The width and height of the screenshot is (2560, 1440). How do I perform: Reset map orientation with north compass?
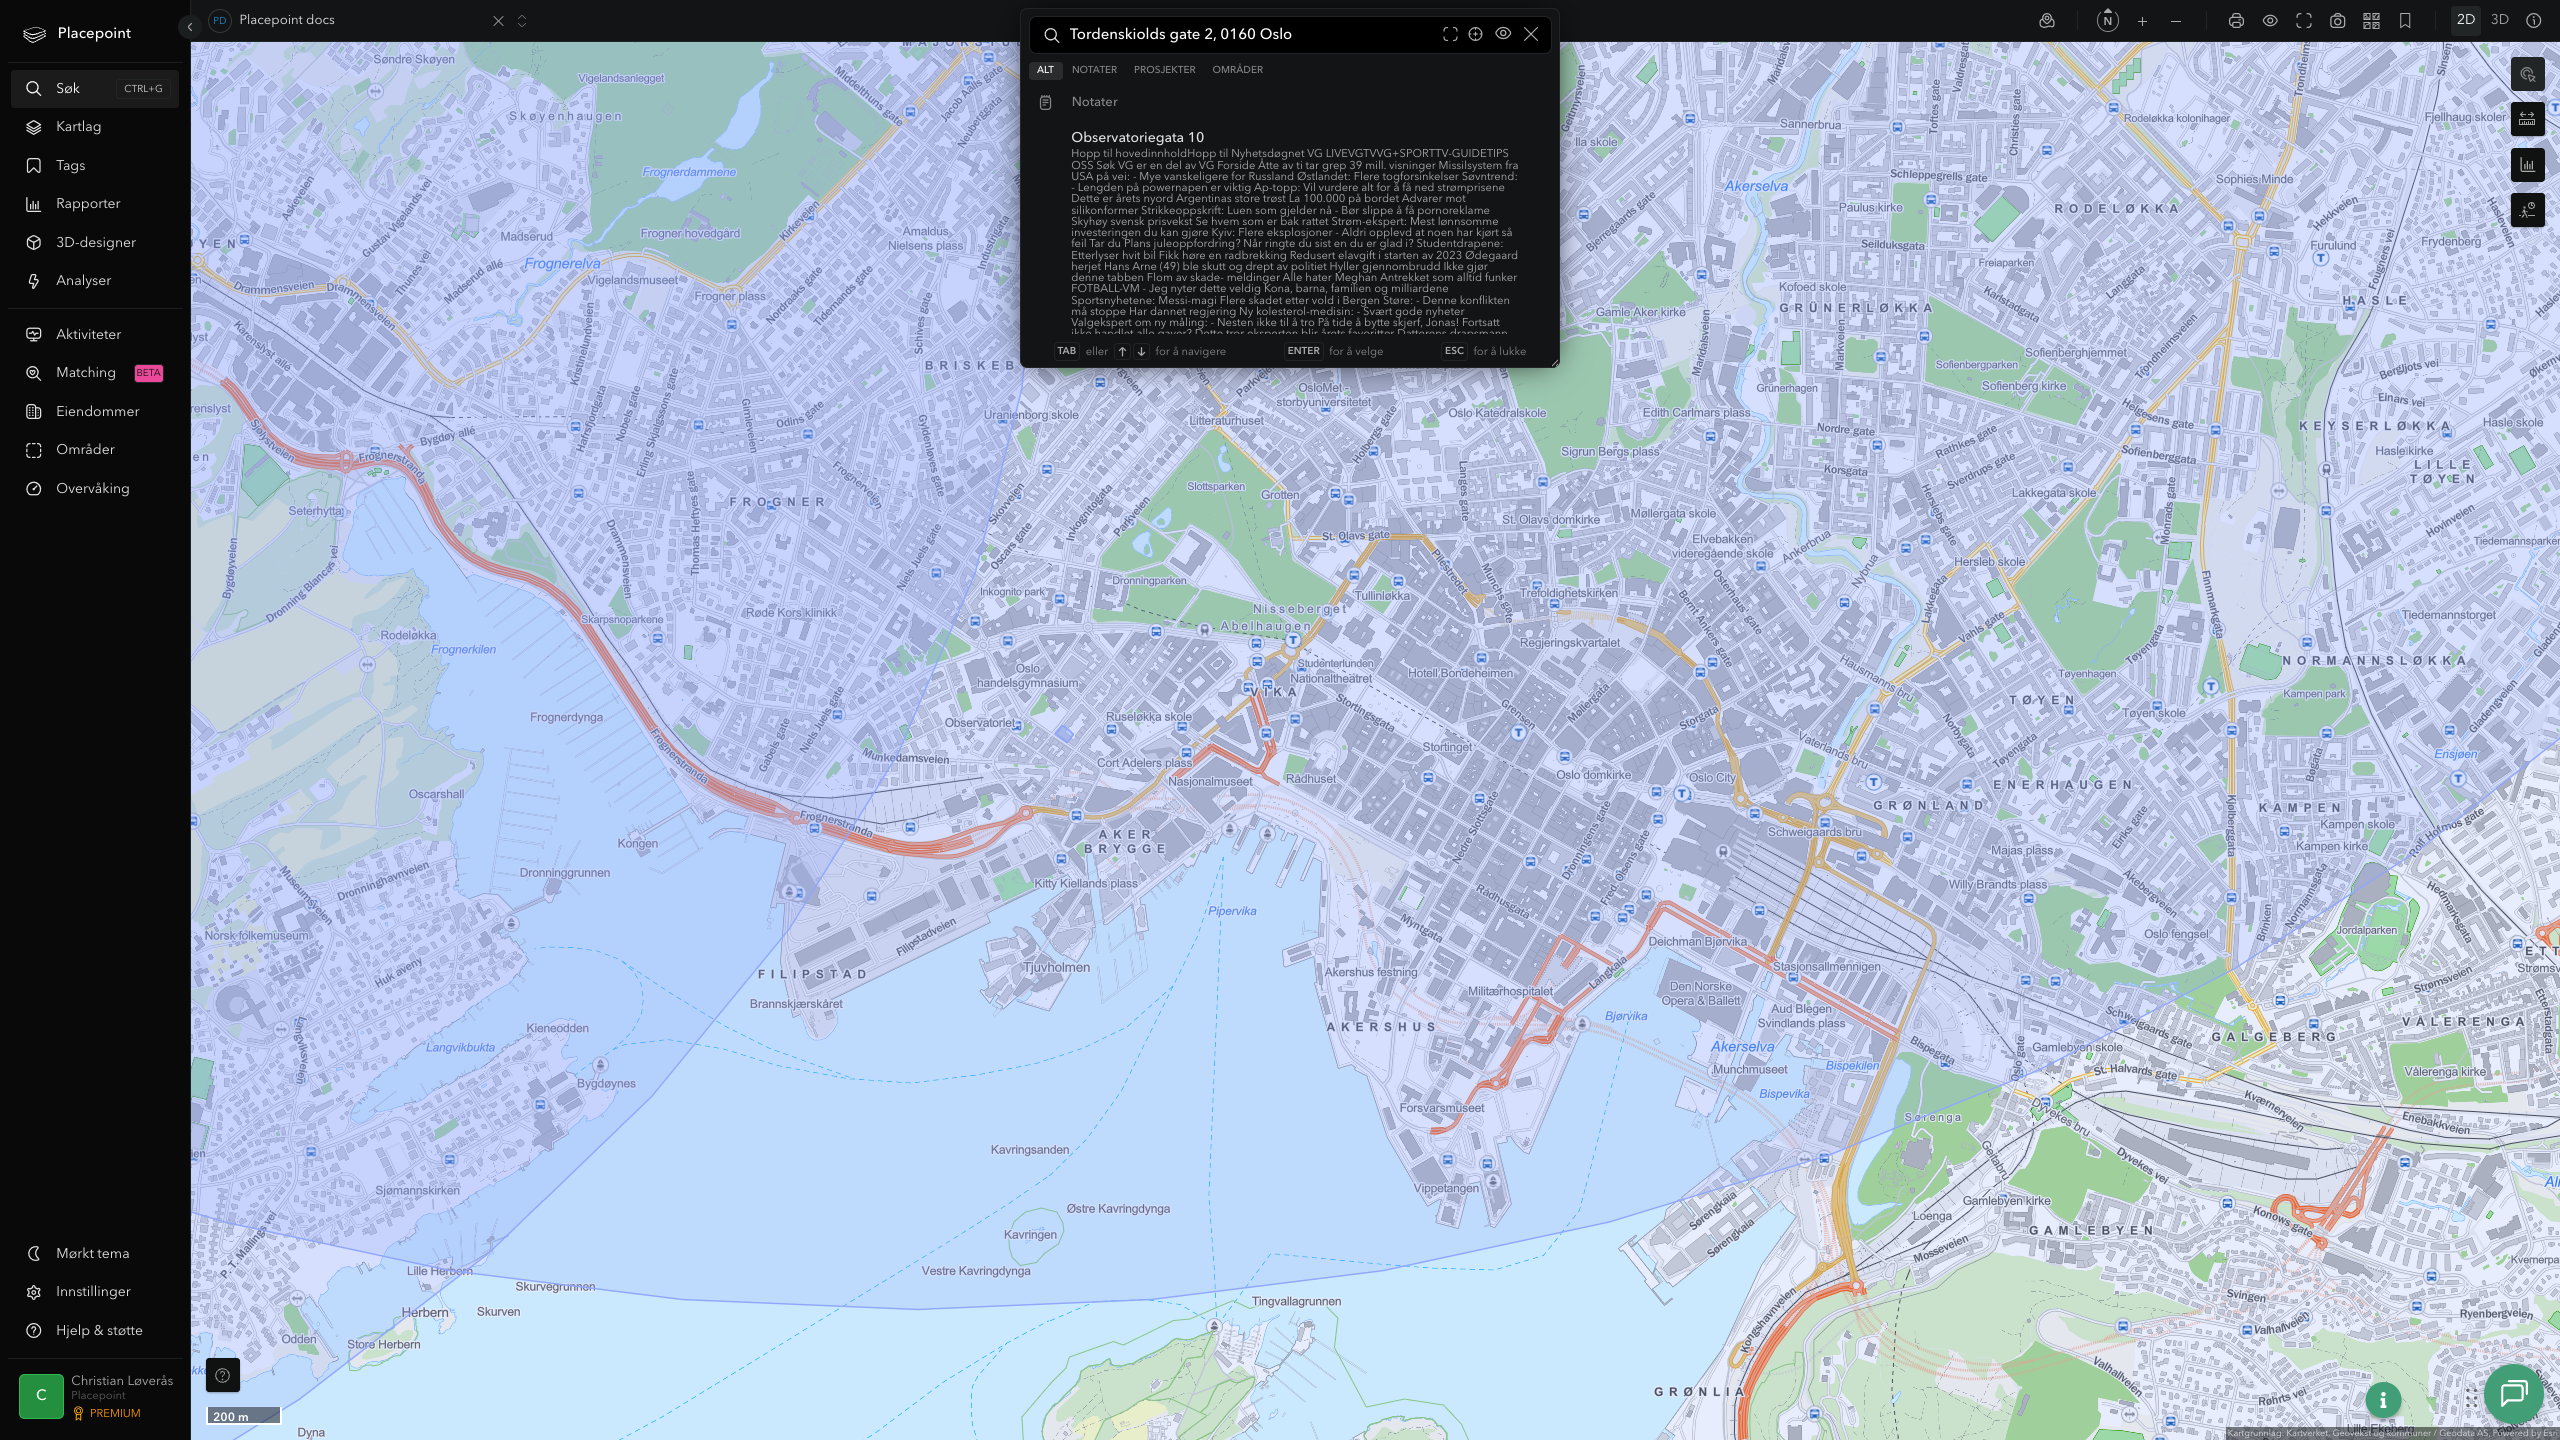[2108, 20]
